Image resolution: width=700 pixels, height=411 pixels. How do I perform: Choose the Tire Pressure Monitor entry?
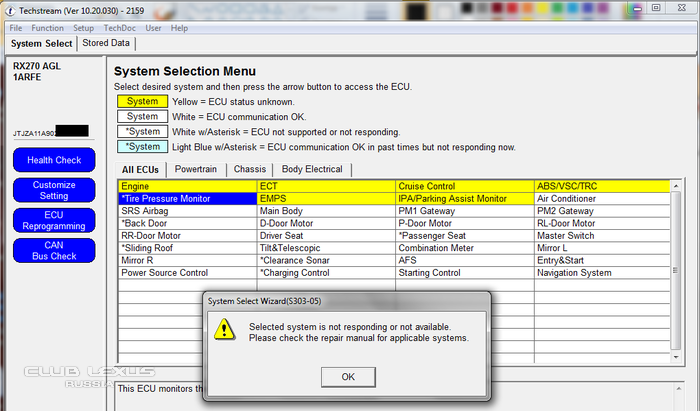tap(187, 199)
